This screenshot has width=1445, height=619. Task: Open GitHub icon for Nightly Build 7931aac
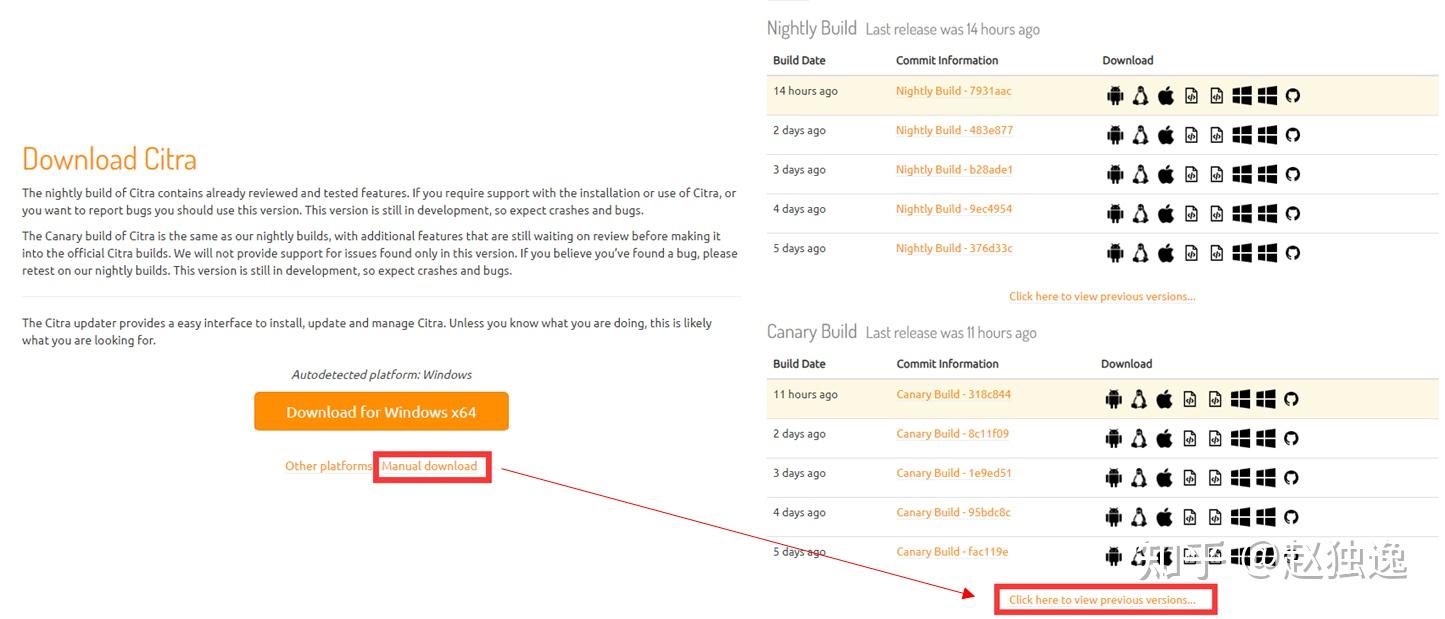point(1292,96)
